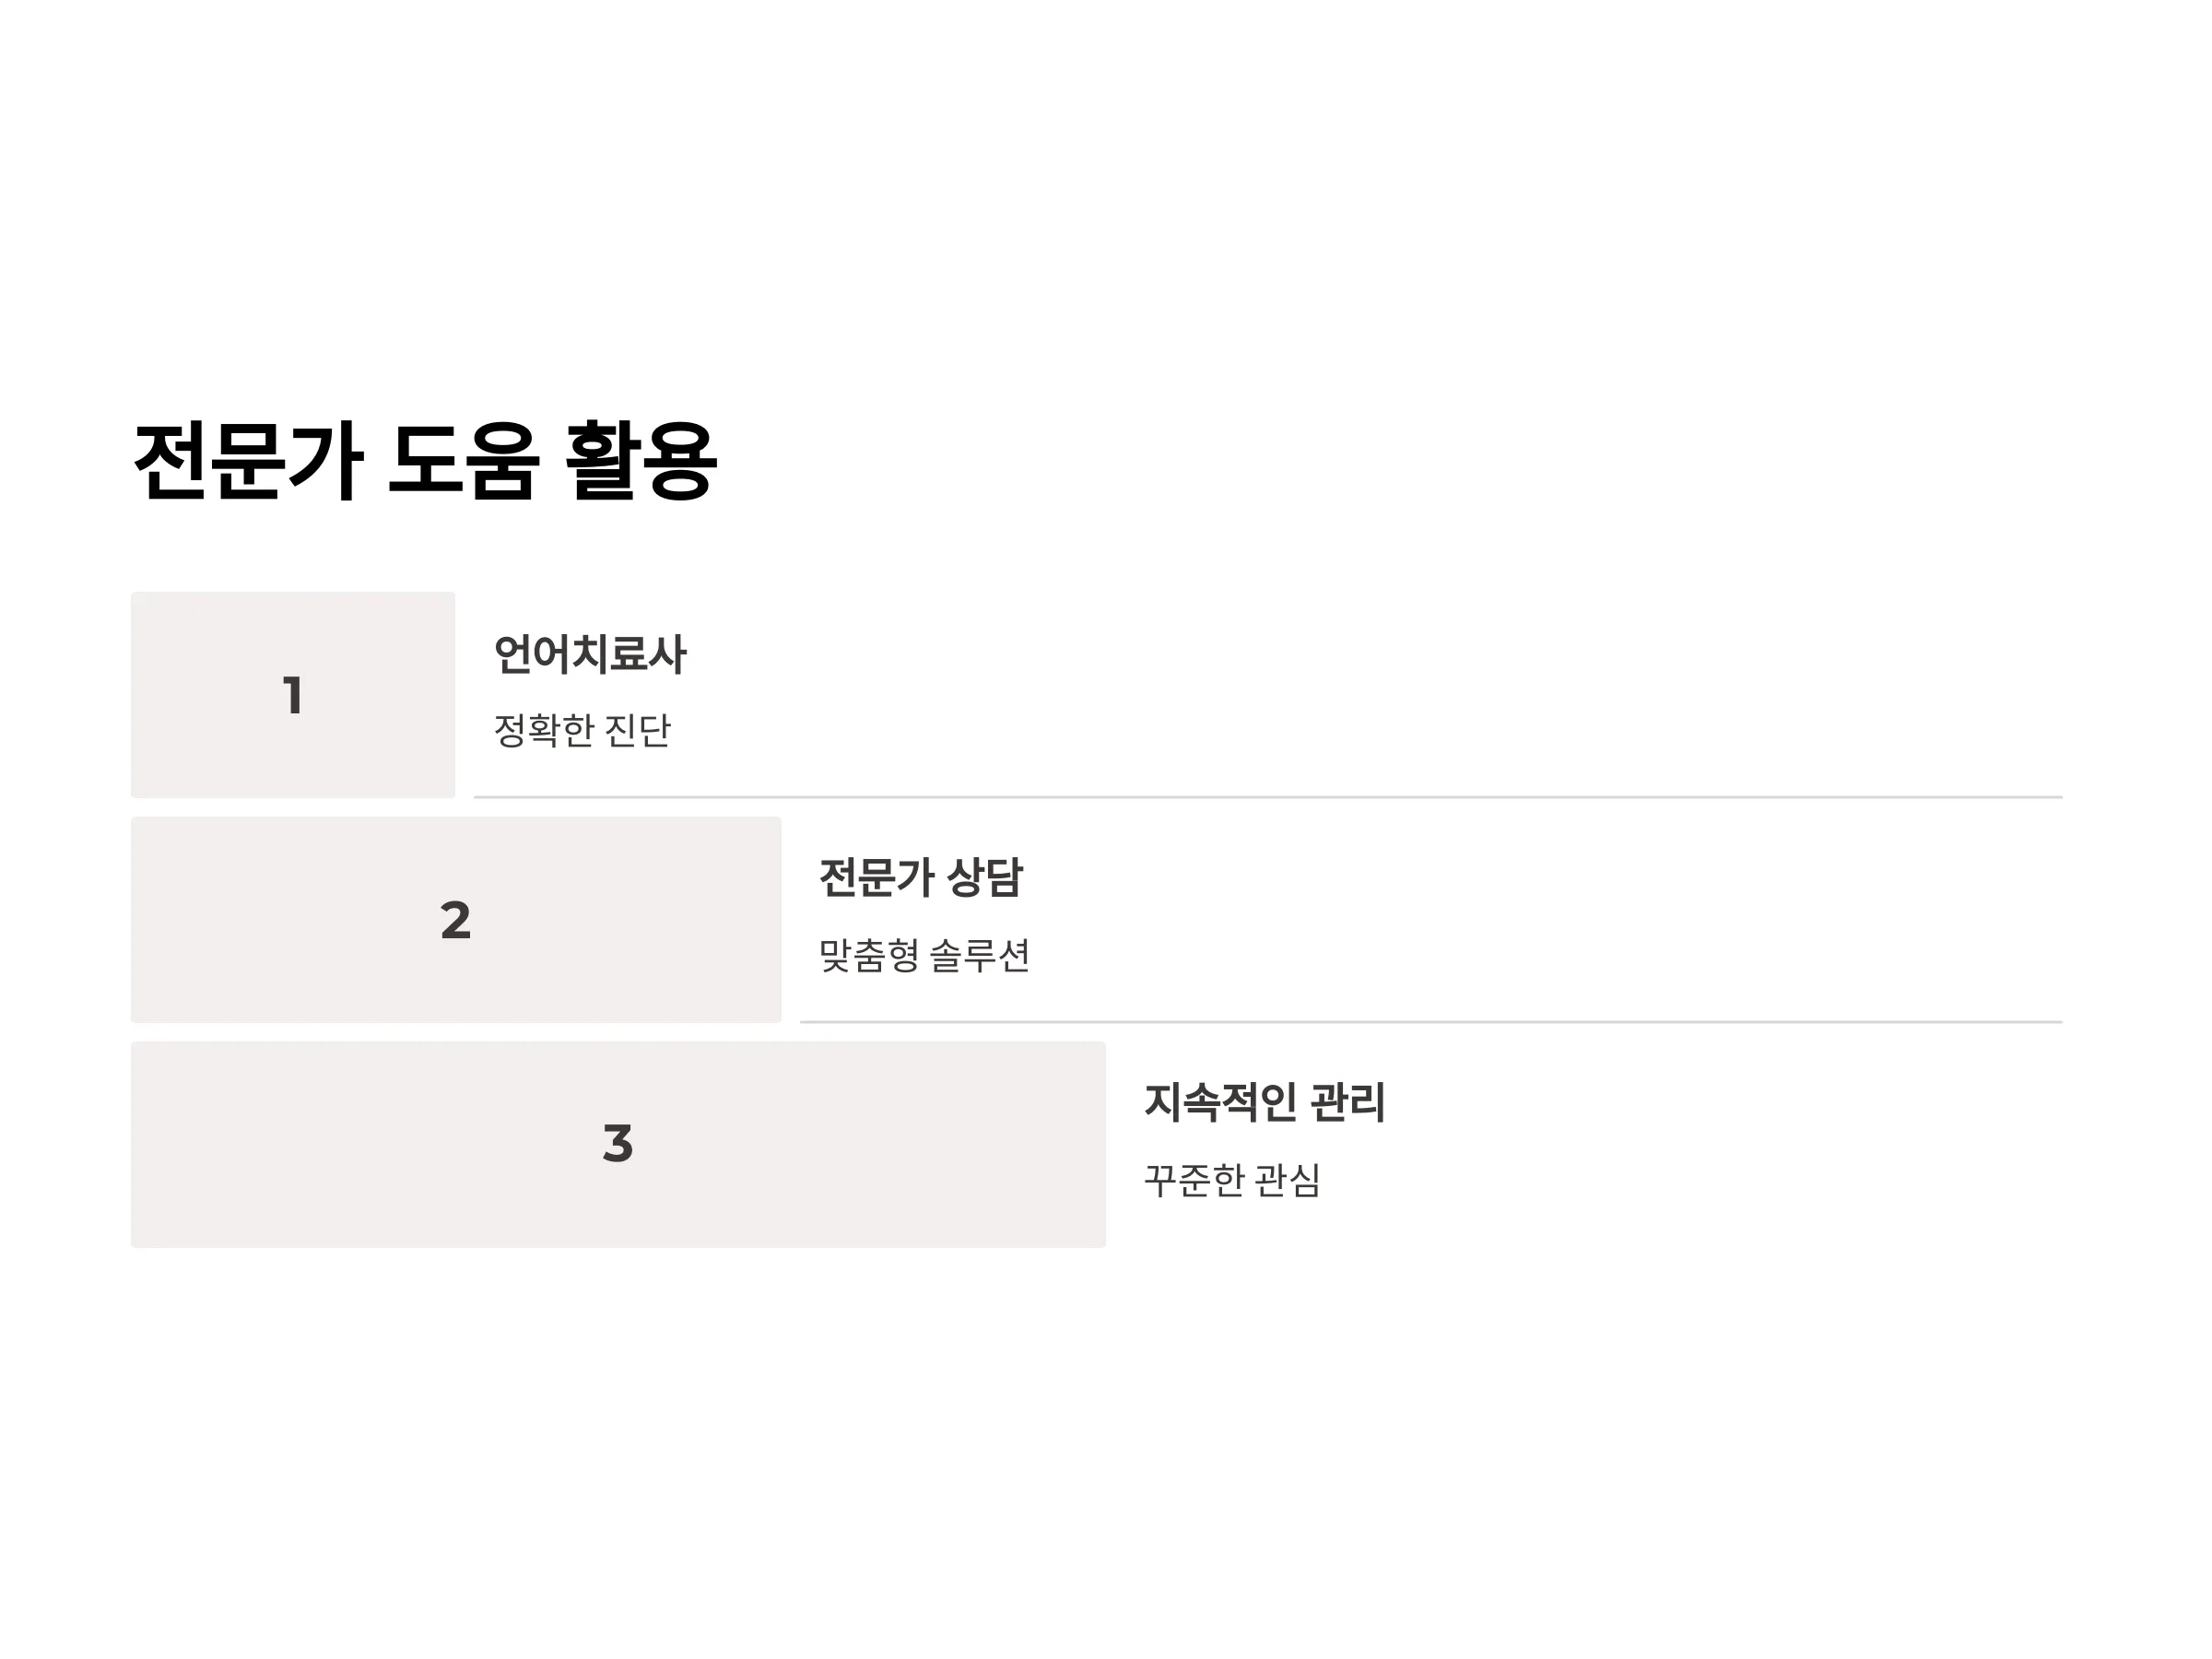Click the word 관심 in third subtitle
Image resolution: width=2212 pixels, height=1659 pixels.
[1288, 1180]
